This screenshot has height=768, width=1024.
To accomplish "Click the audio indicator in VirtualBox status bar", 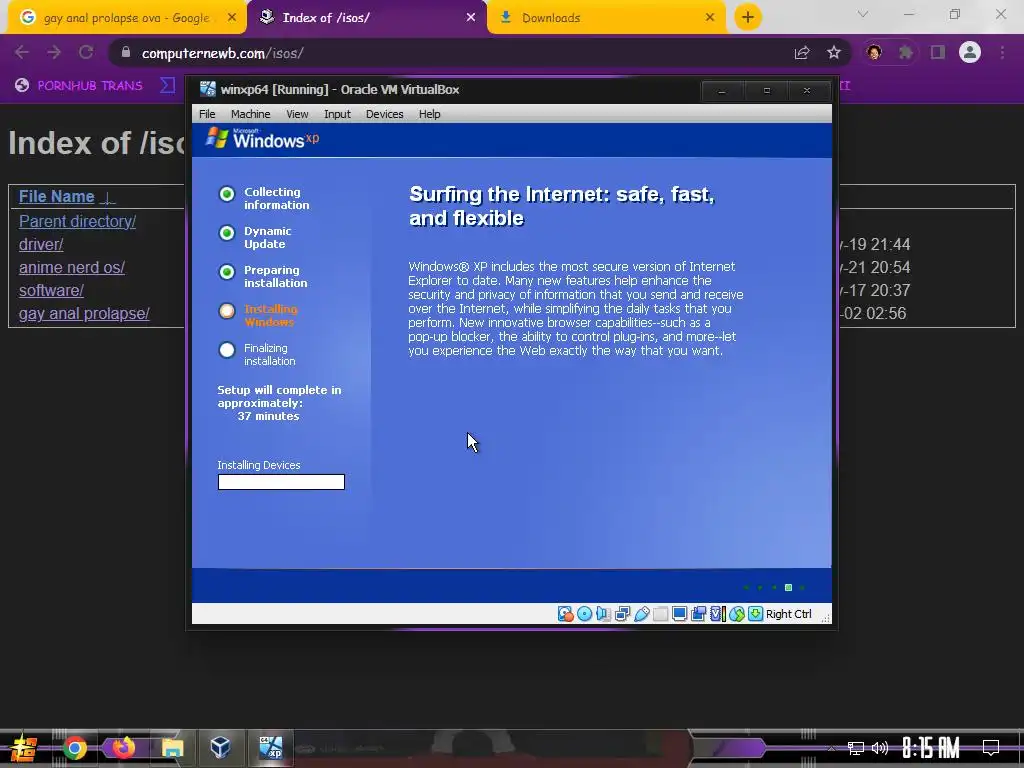I will 603,614.
